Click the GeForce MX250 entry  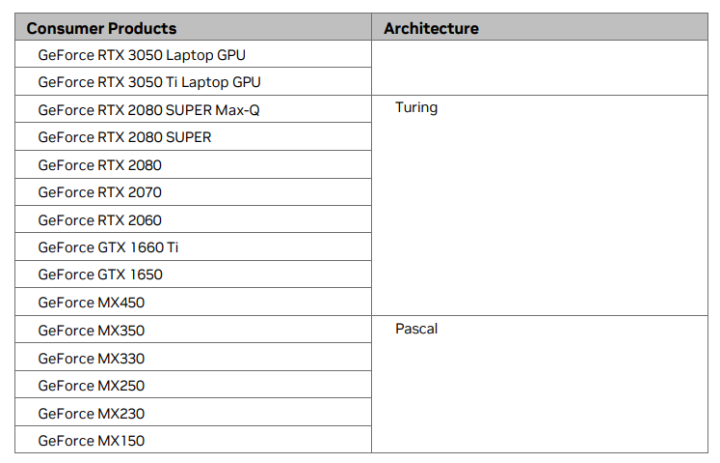(85, 385)
